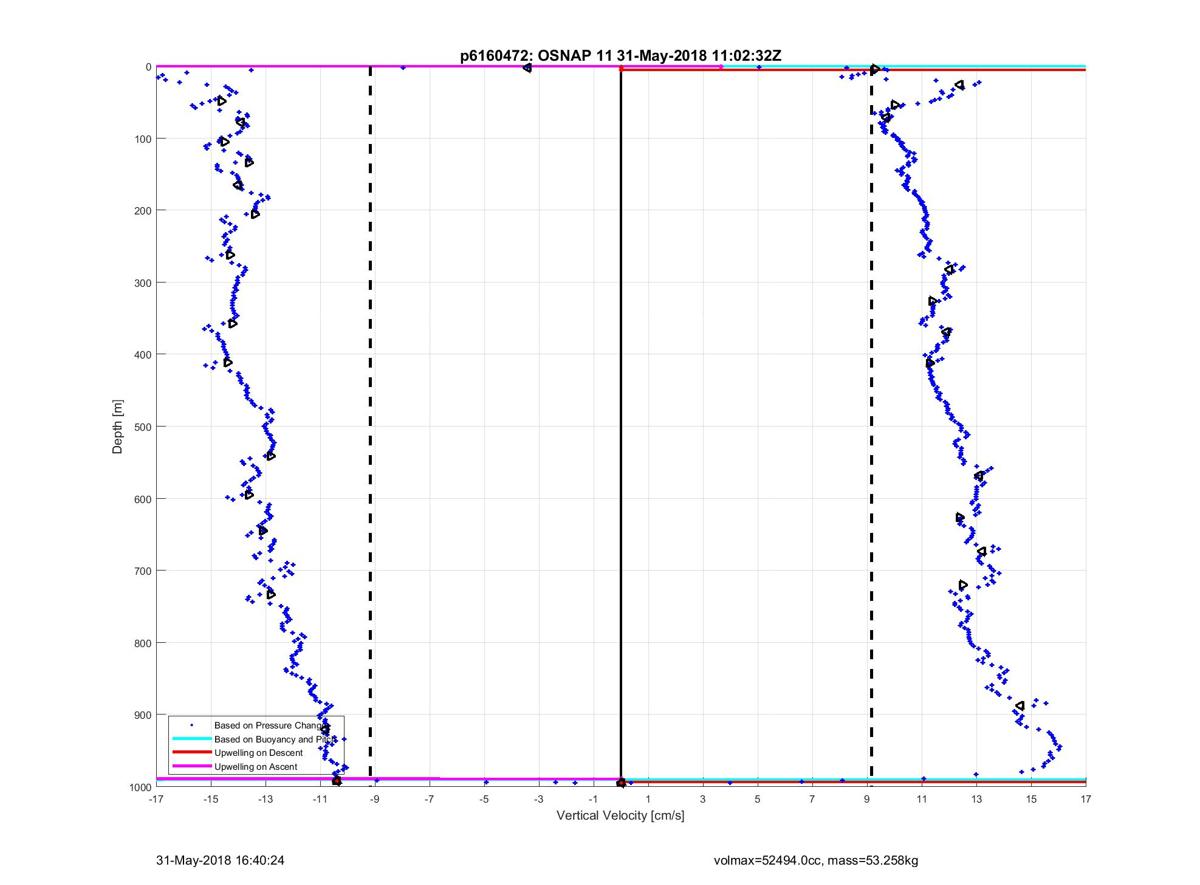The image size is (1200, 885).
Task: Click positive x-axis tick label 17
Action: pyautogui.click(x=1085, y=799)
